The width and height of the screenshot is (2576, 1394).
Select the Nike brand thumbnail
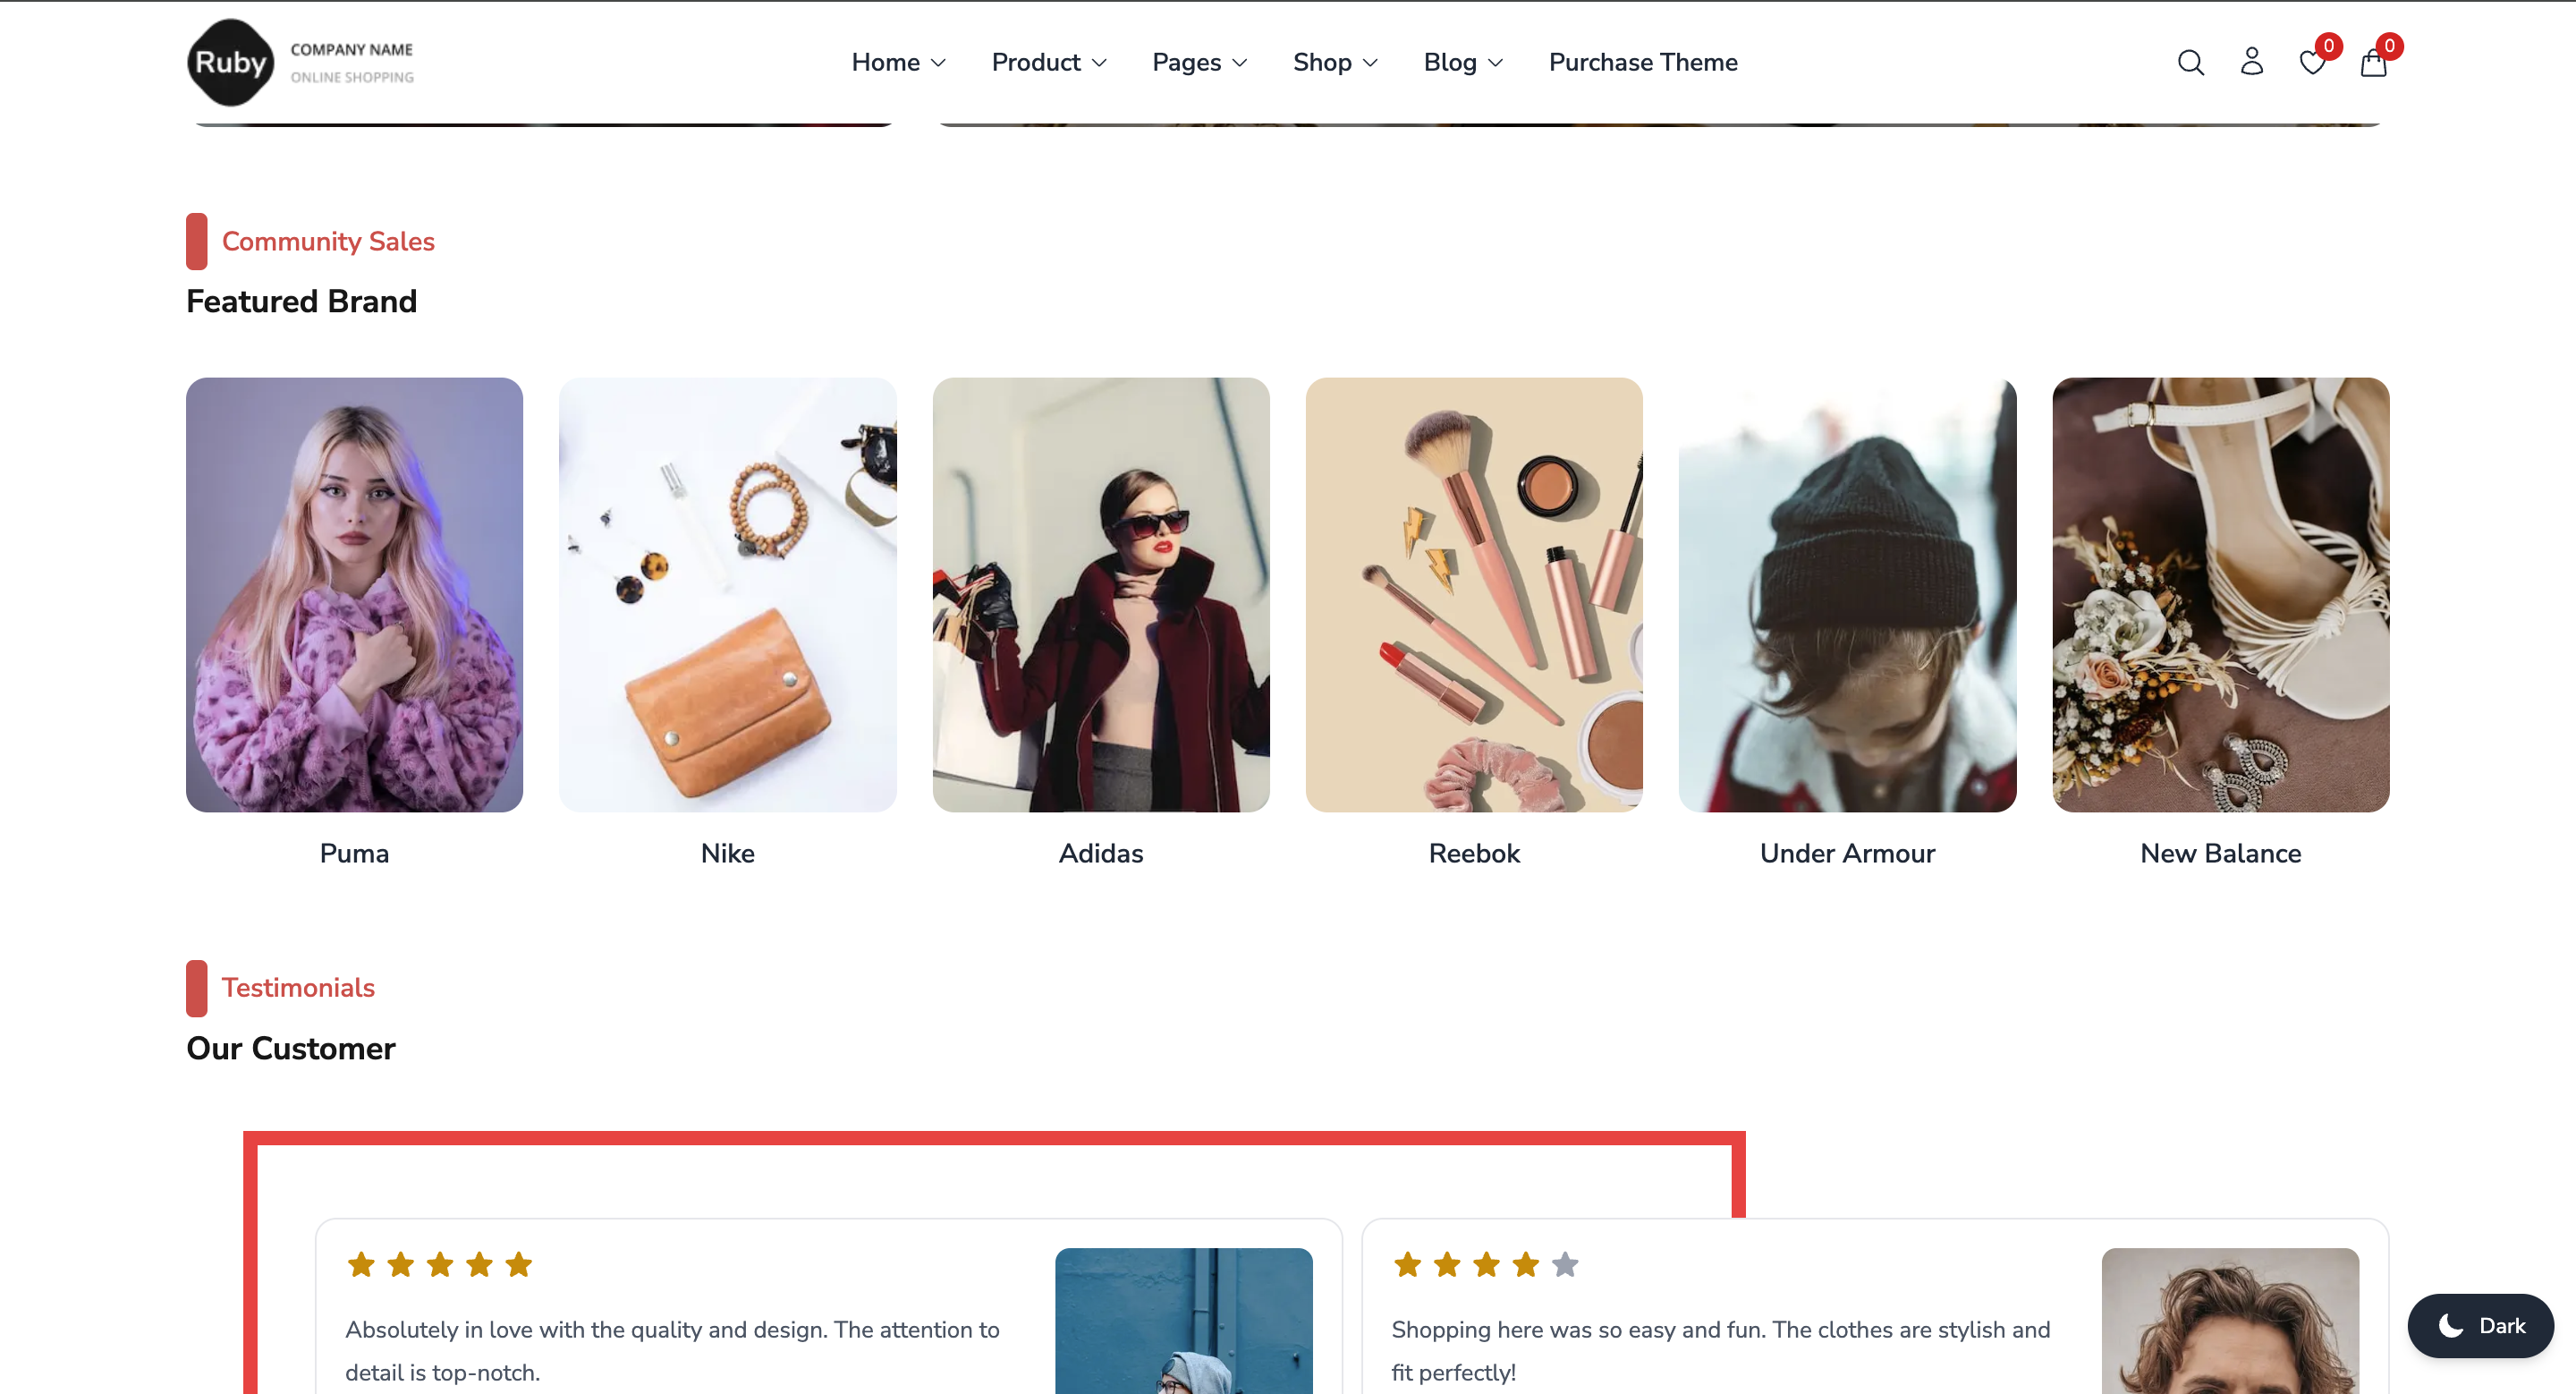pos(727,594)
